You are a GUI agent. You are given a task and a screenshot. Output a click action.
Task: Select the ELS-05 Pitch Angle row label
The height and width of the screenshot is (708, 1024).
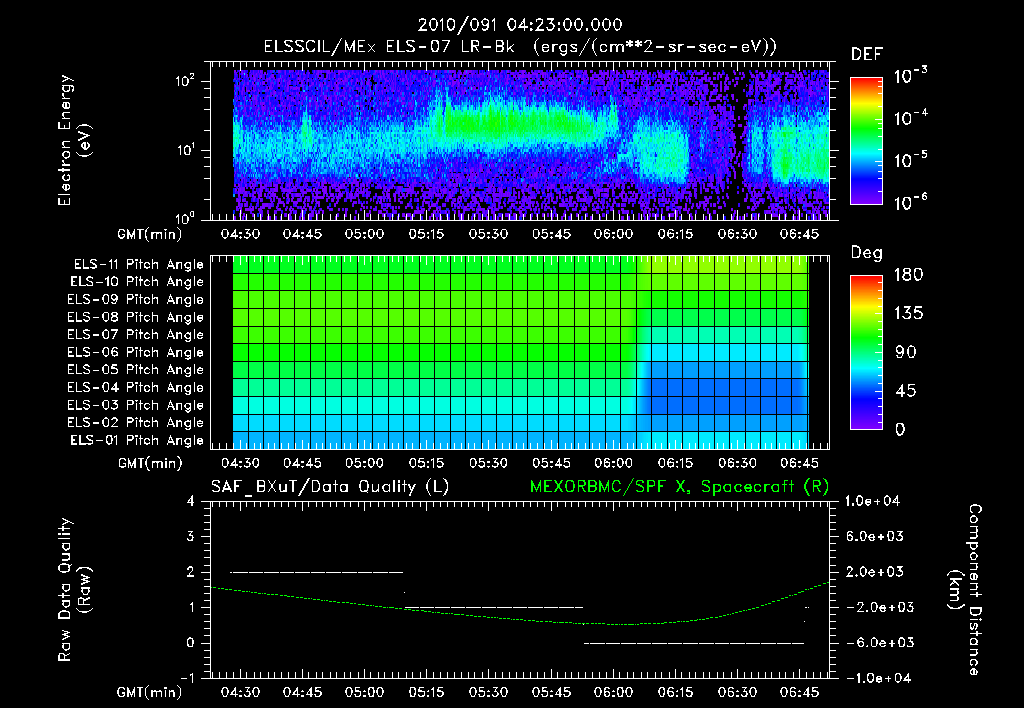pos(136,370)
